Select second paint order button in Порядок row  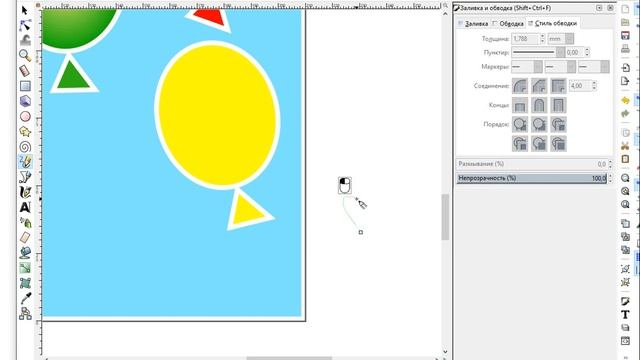point(539,124)
